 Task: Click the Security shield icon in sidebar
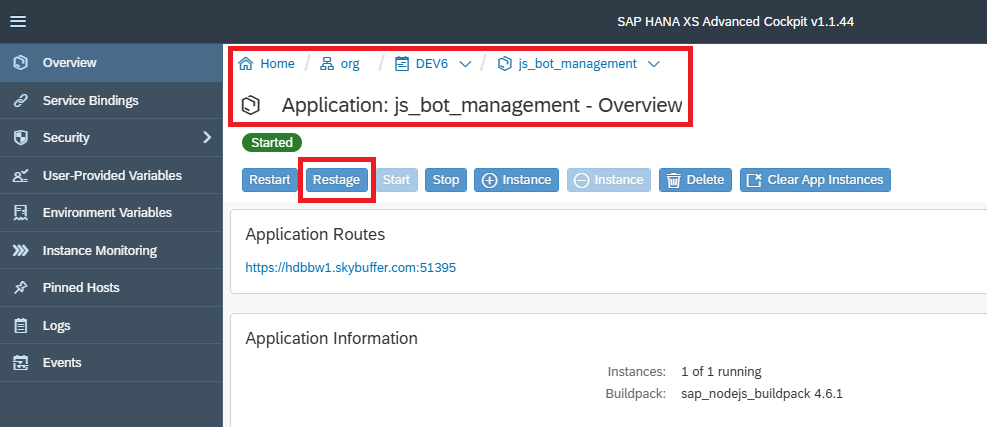(21, 138)
